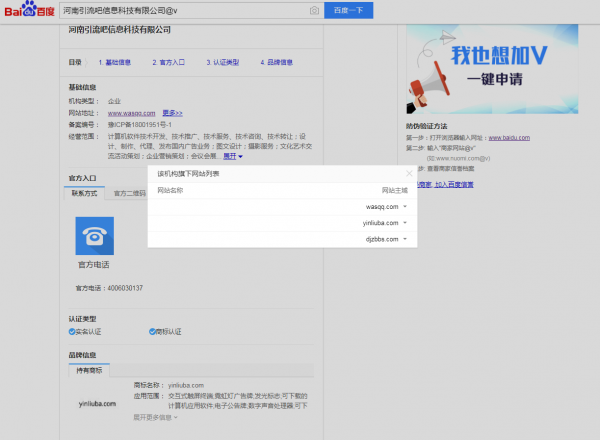Click 我也想加V application banner
600x440 pixels.
[x=492, y=69]
